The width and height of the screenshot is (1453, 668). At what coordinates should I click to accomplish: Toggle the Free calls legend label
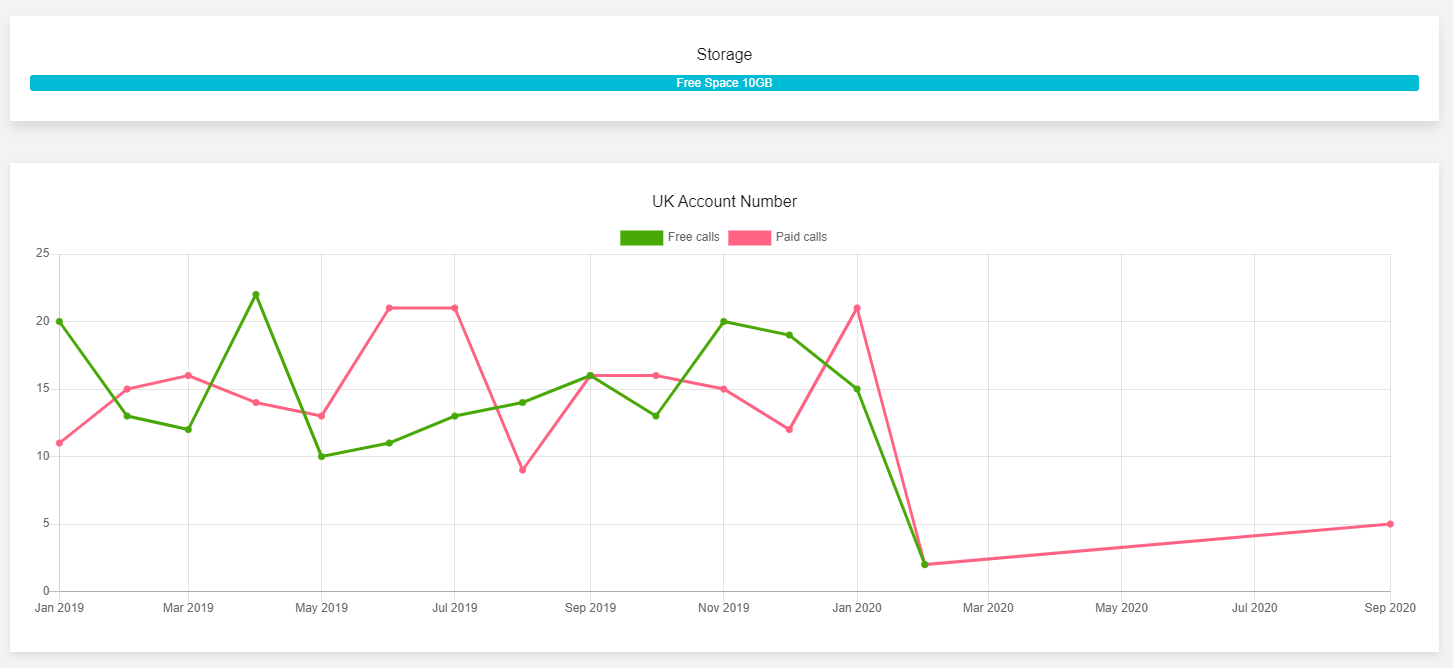[693, 237]
